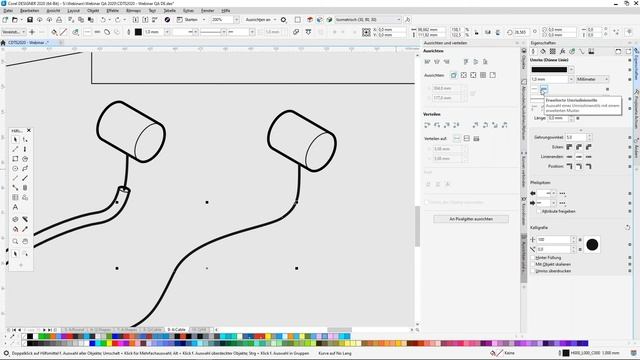Image resolution: width=640 pixels, height=360 pixels.
Task: Open the transparency checker tab in Eigenschaften
Action: (x=553, y=51)
